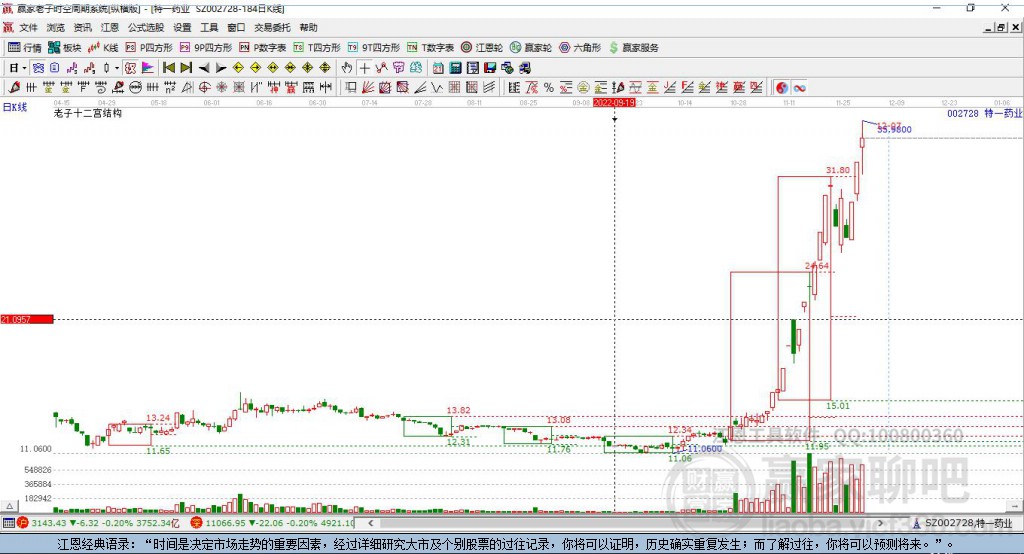
Task: Click the 老子十二宫结构 chart label
Action: pyautogui.click(x=88, y=113)
